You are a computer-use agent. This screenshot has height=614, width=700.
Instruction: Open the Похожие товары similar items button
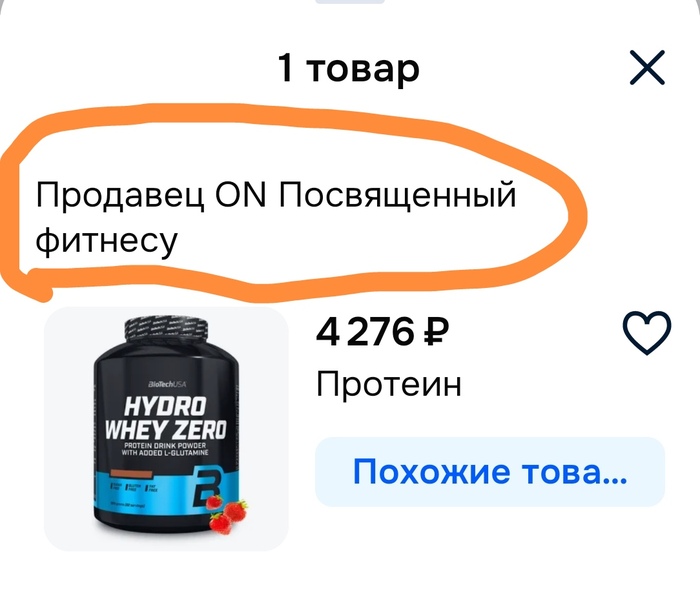490,472
